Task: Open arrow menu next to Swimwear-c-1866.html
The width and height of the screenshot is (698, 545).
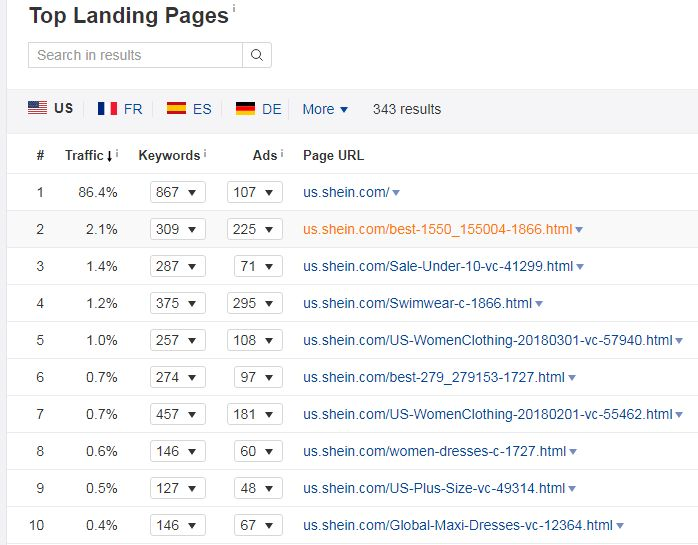Action: [x=539, y=304]
